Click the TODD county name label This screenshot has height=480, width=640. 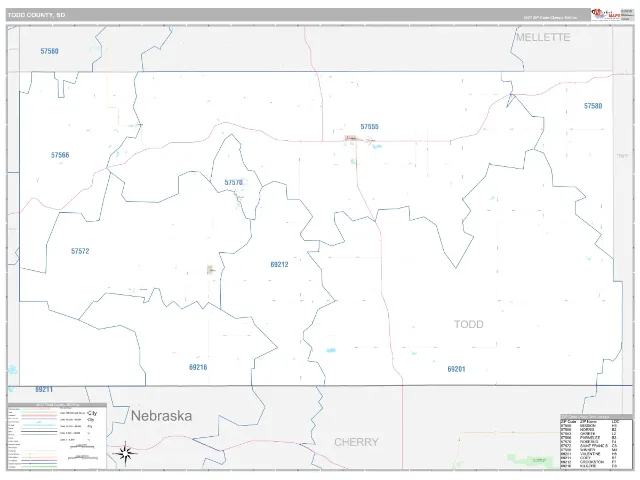[469, 324]
